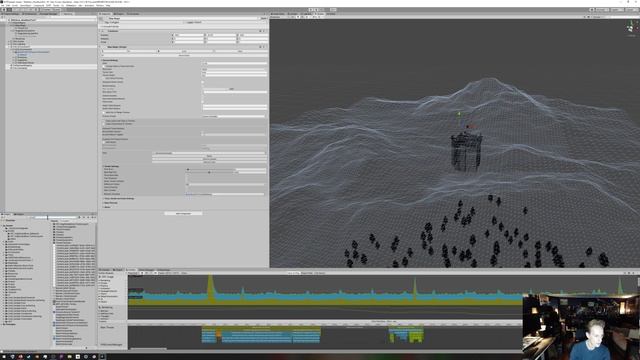This screenshot has height=360, width=640.
Task: Open the Add Profiler dropdown
Action: 107,273
